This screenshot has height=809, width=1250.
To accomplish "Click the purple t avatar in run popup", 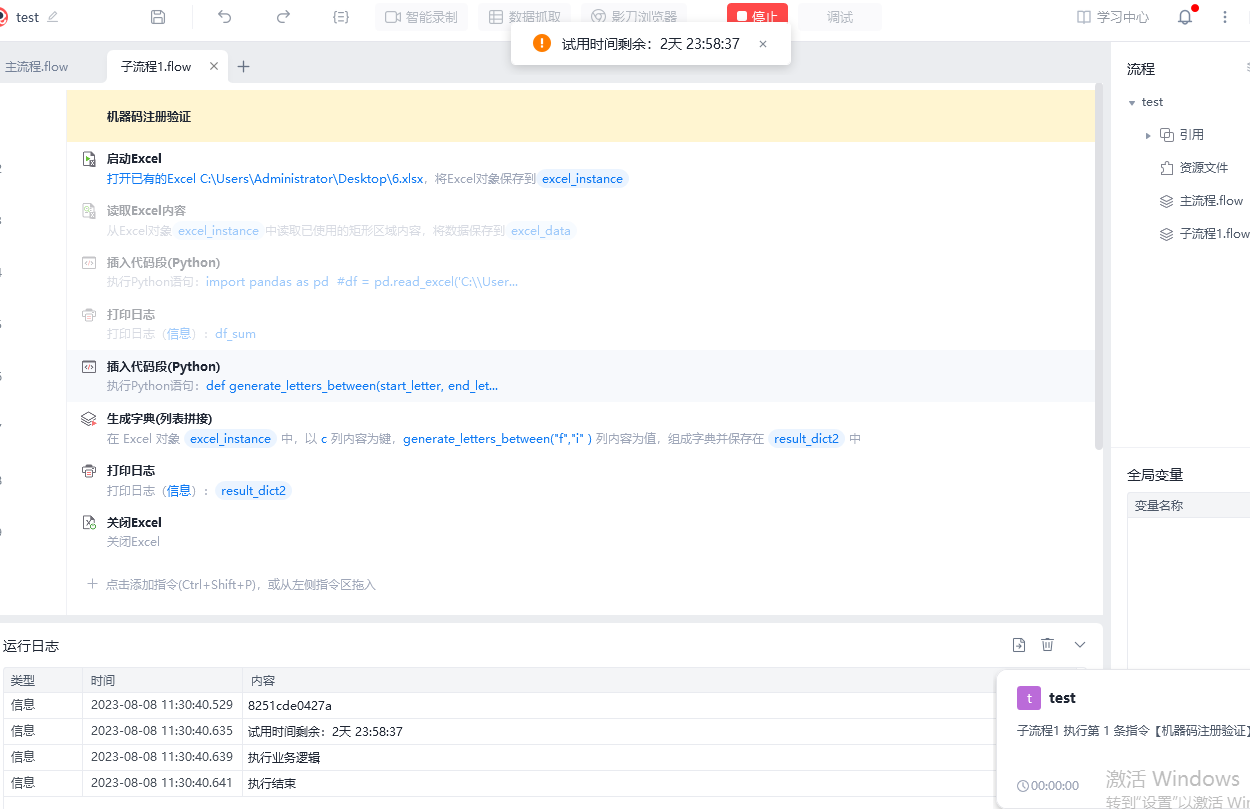I will (1029, 698).
